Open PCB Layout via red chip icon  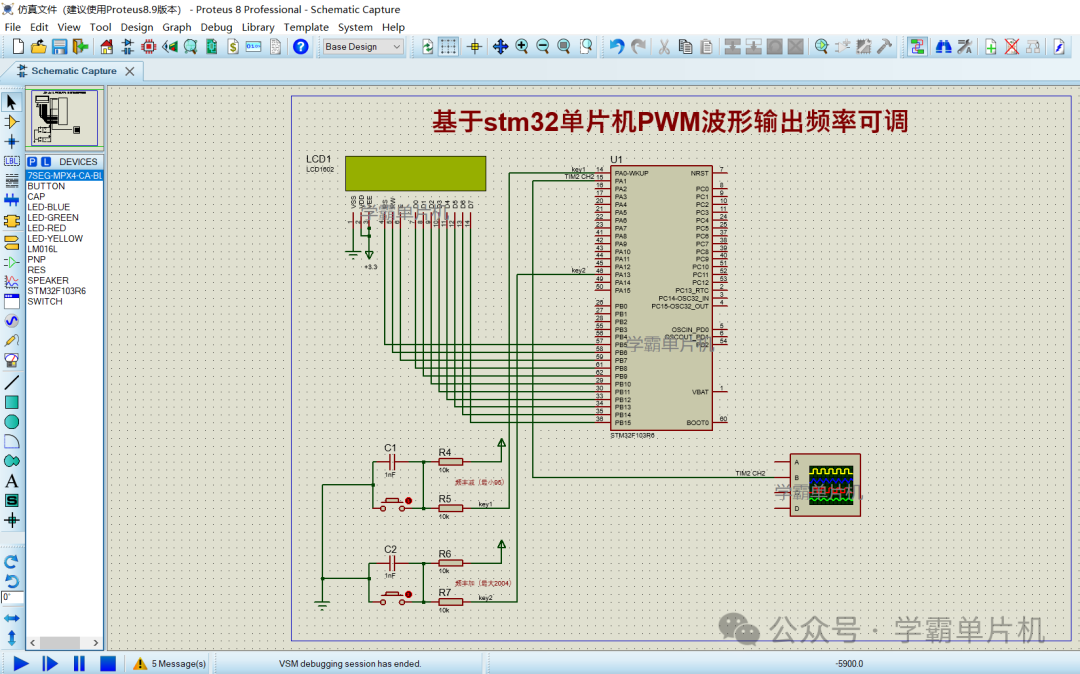[x=148, y=46]
